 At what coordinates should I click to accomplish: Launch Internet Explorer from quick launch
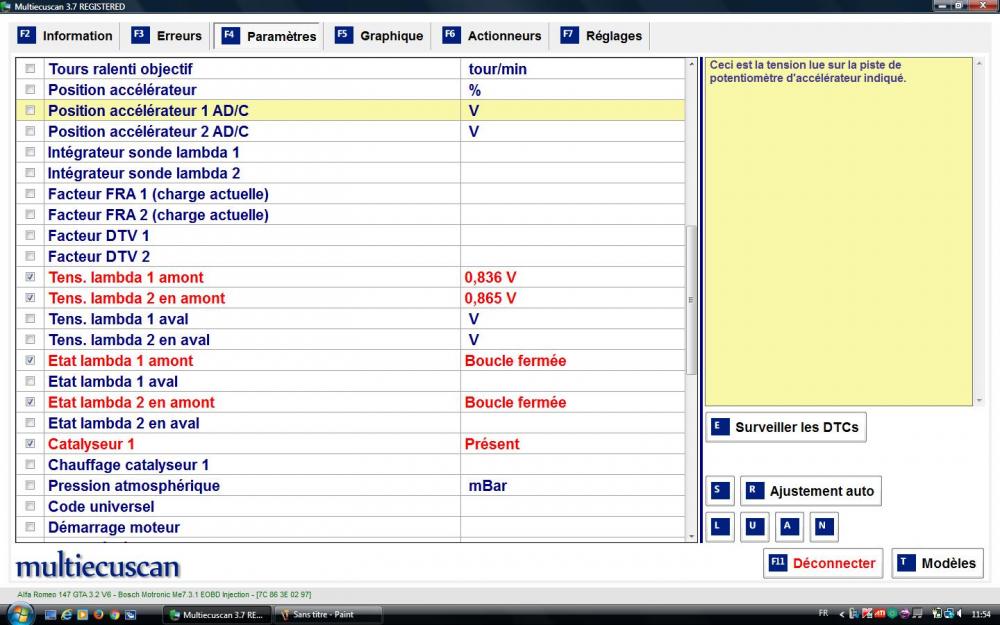pyautogui.click(x=66, y=614)
